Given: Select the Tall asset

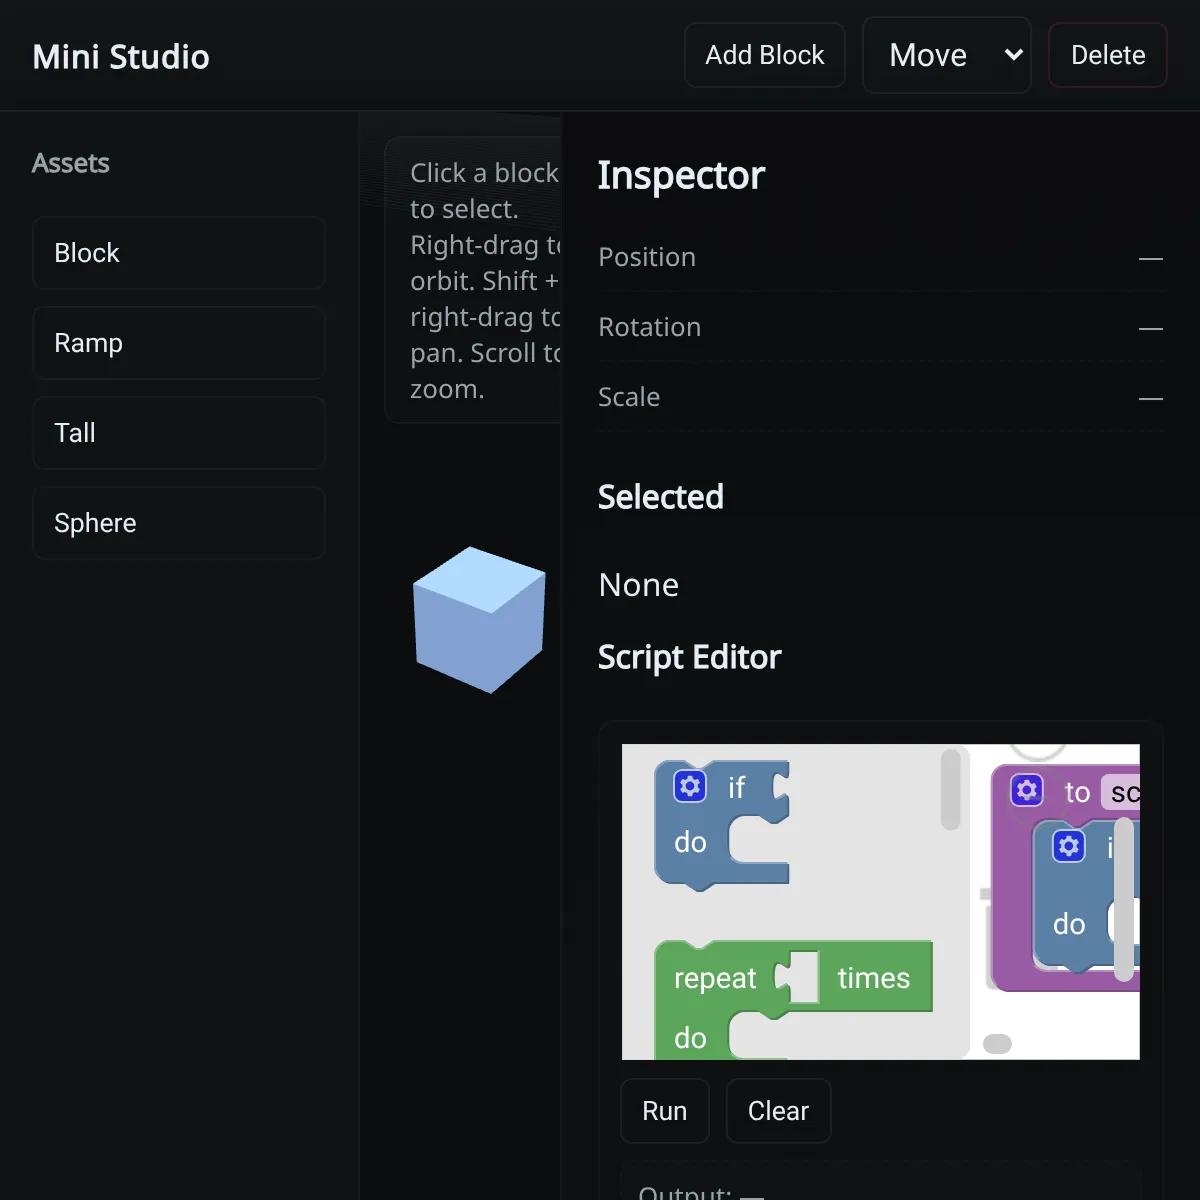Looking at the screenshot, I should coord(179,433).
